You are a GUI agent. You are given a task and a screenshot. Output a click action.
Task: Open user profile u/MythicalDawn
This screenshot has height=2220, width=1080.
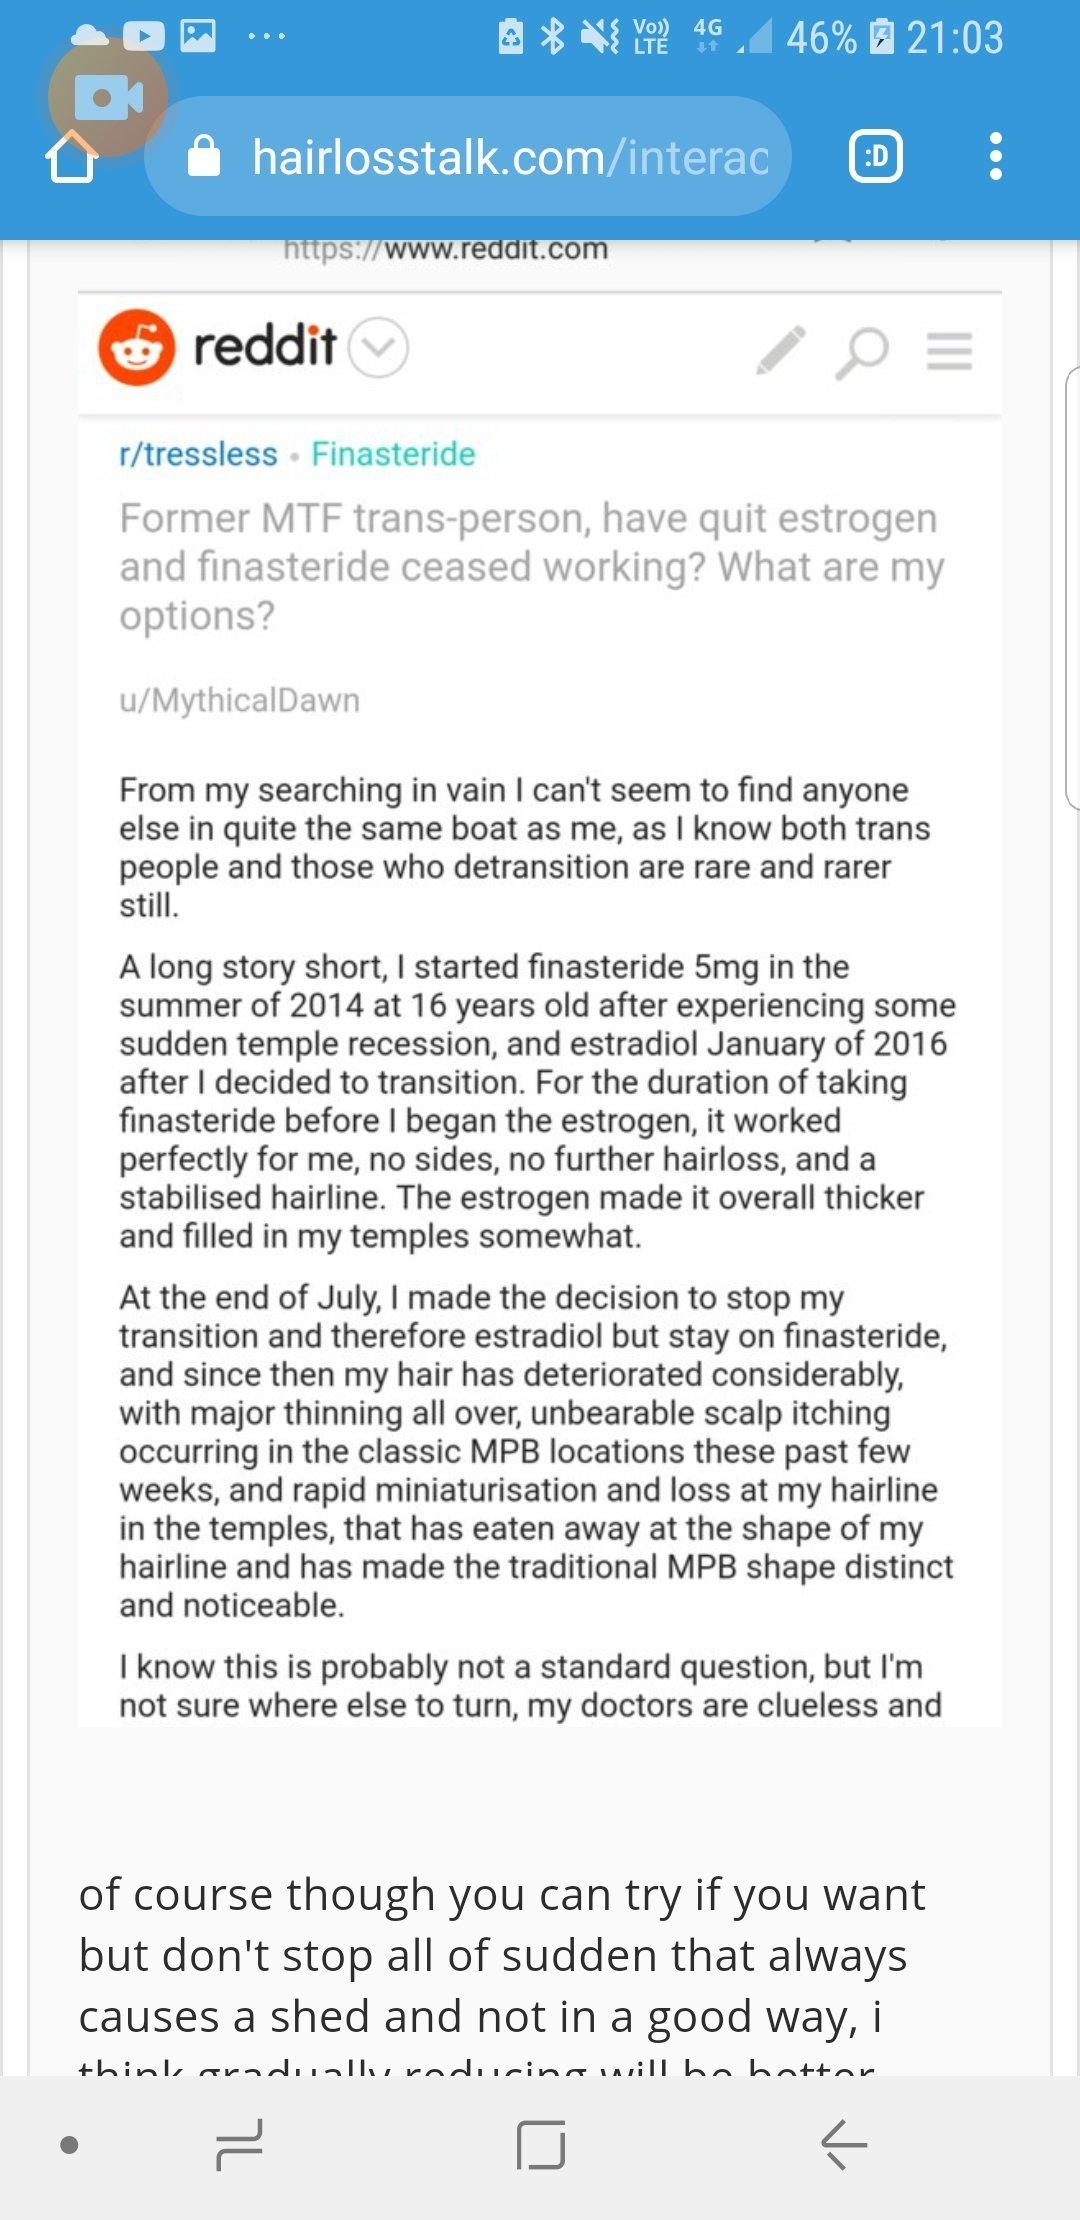(239, 700)
